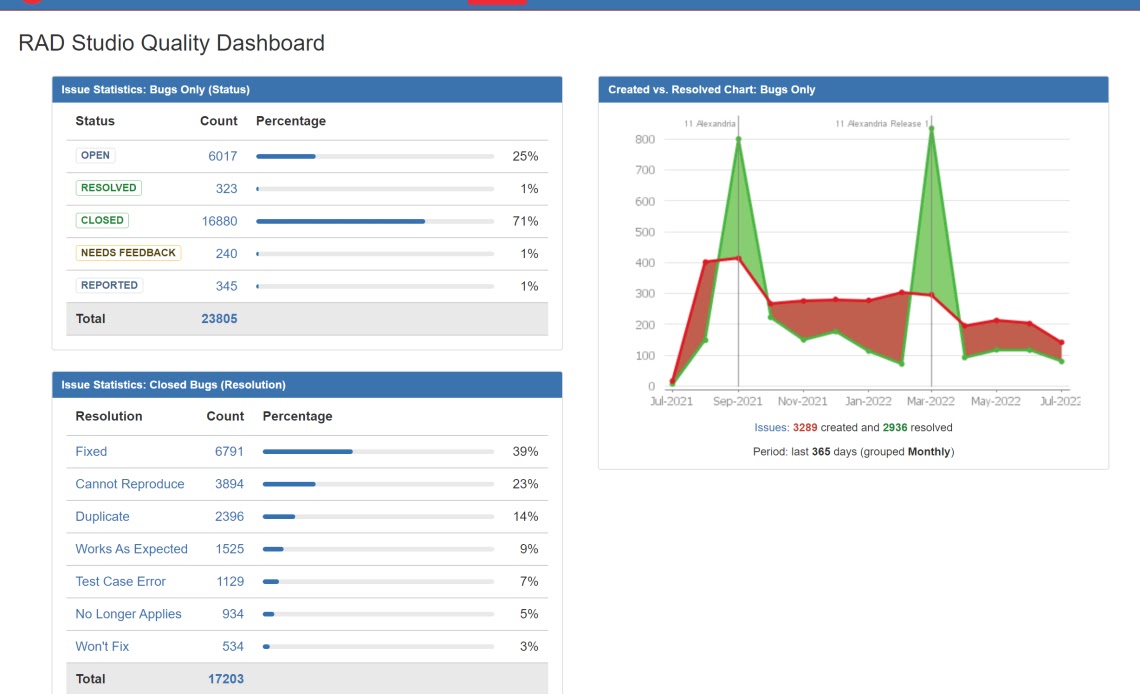
Task: Click the NEEDS FEEDBACK status badge
Action: 128,253
